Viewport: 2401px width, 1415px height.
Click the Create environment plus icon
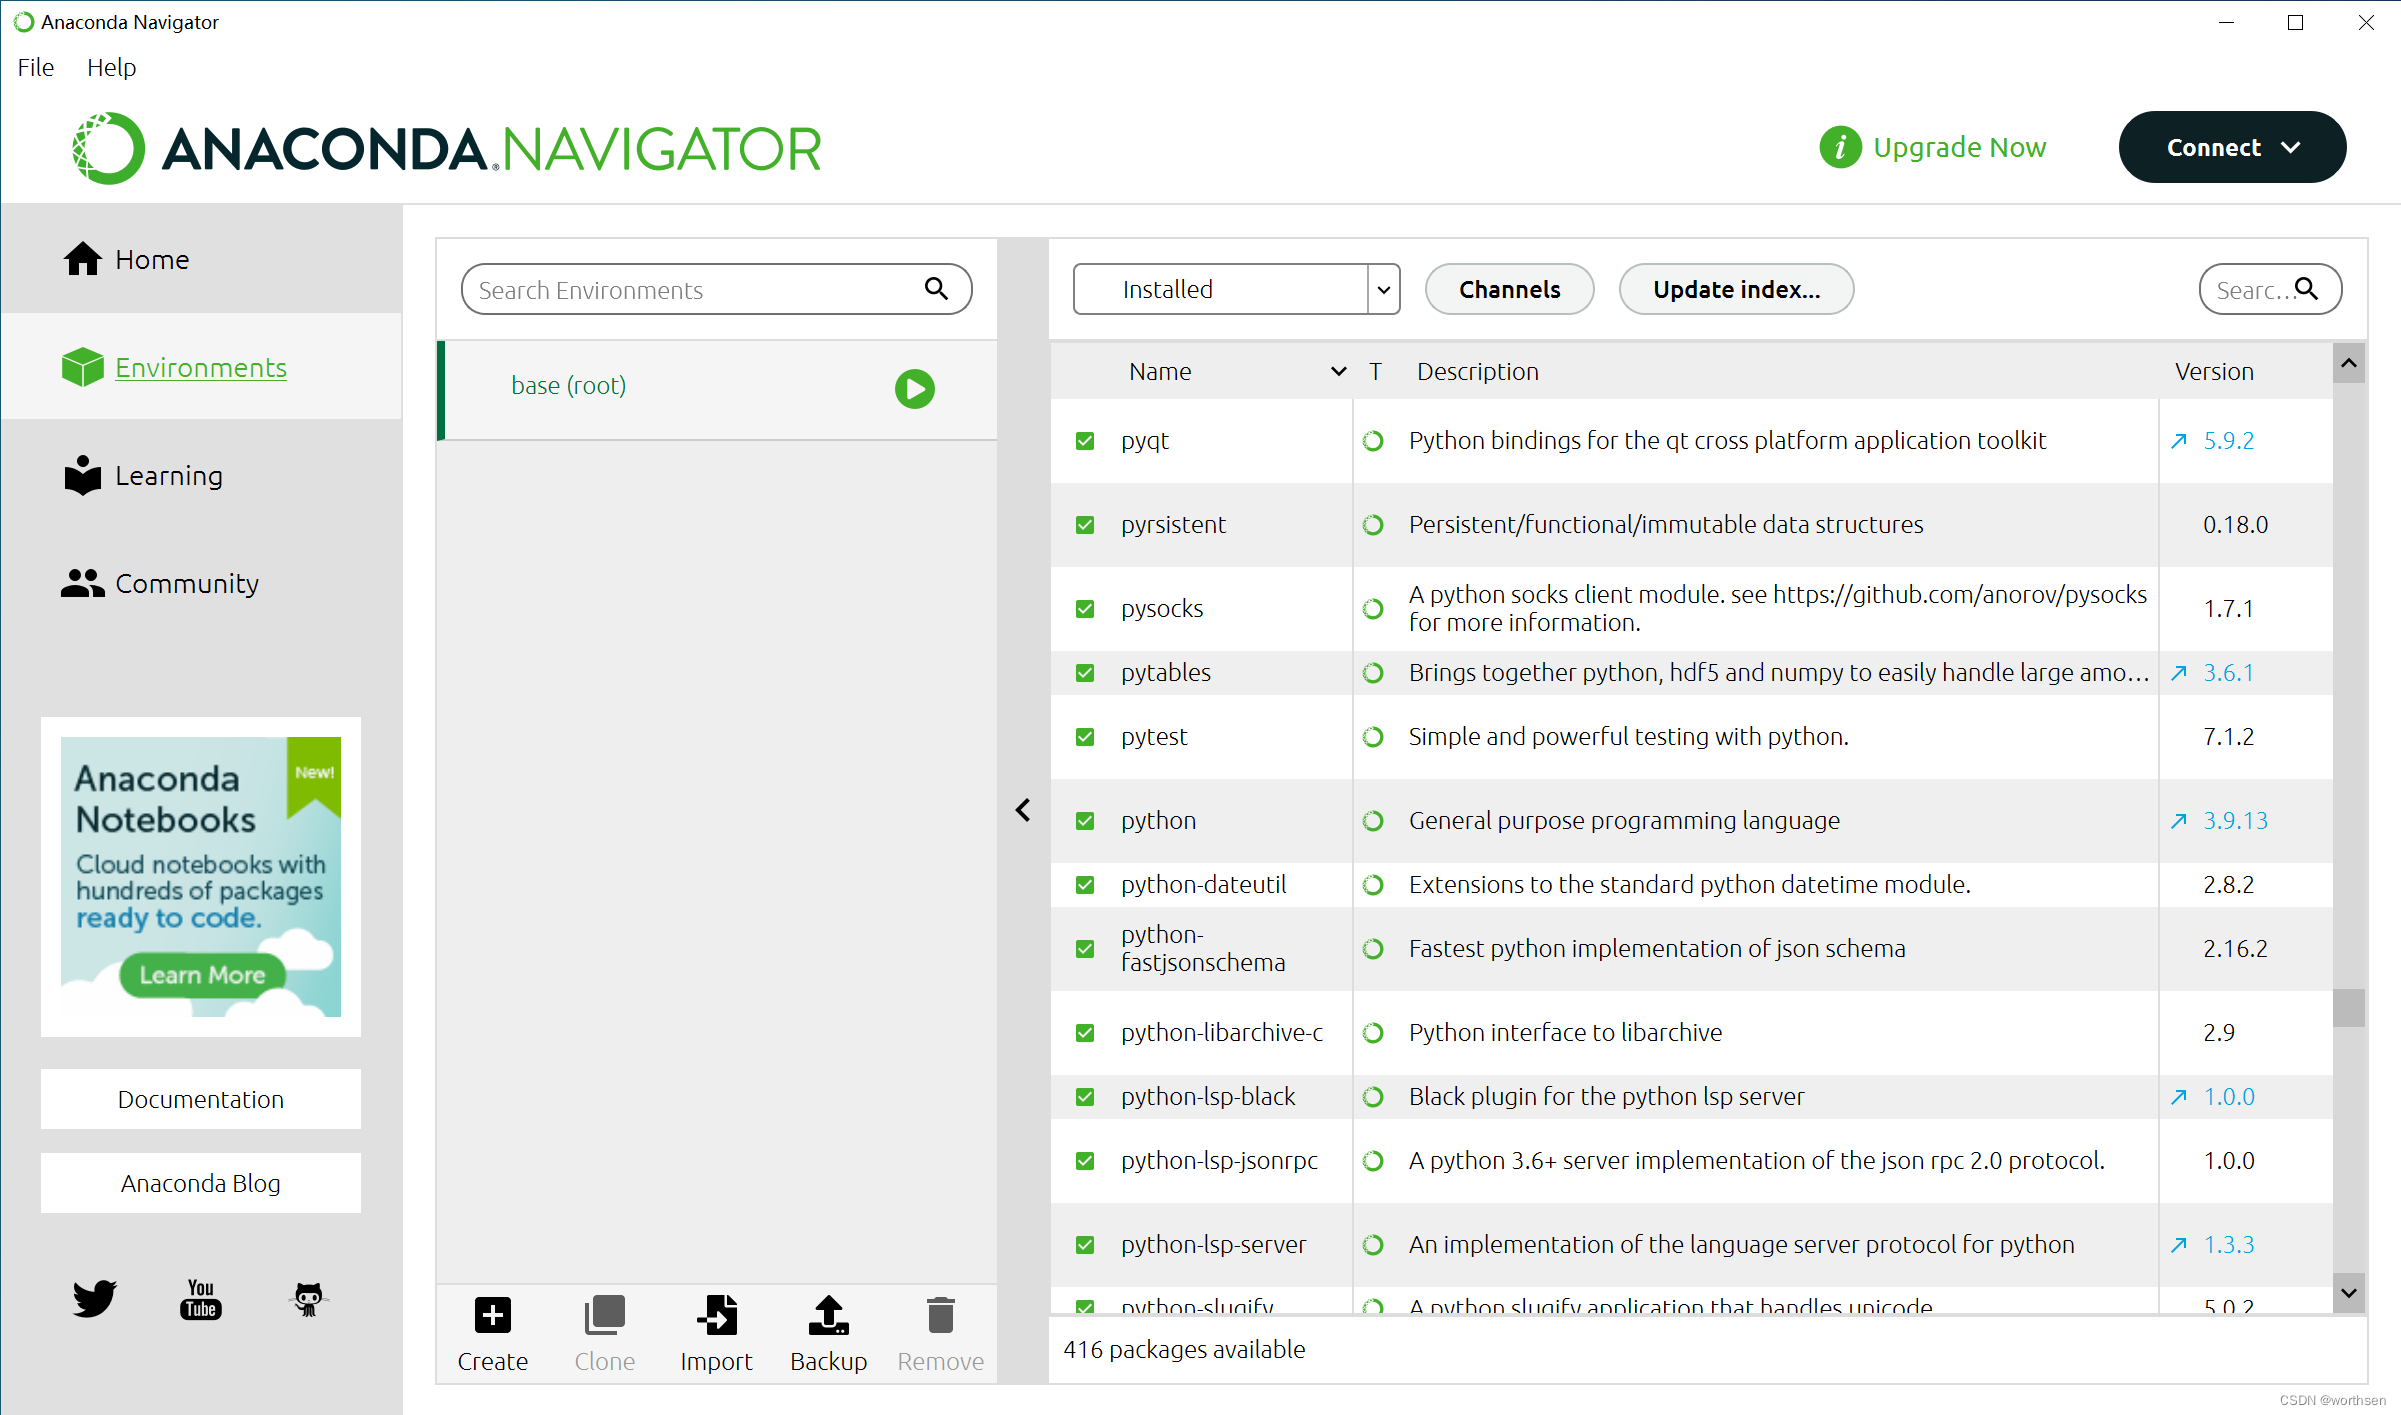pos(492,1316)
